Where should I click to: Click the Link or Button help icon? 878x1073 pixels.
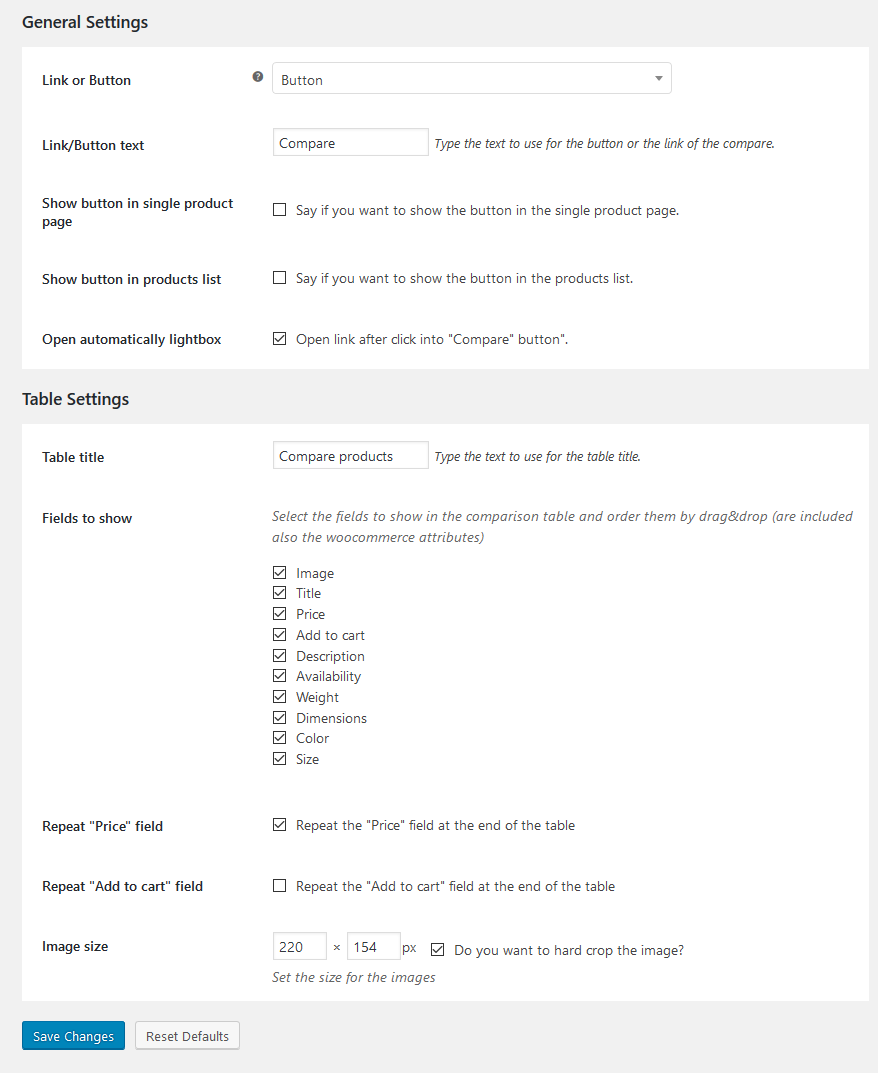[x=258, y=77]
